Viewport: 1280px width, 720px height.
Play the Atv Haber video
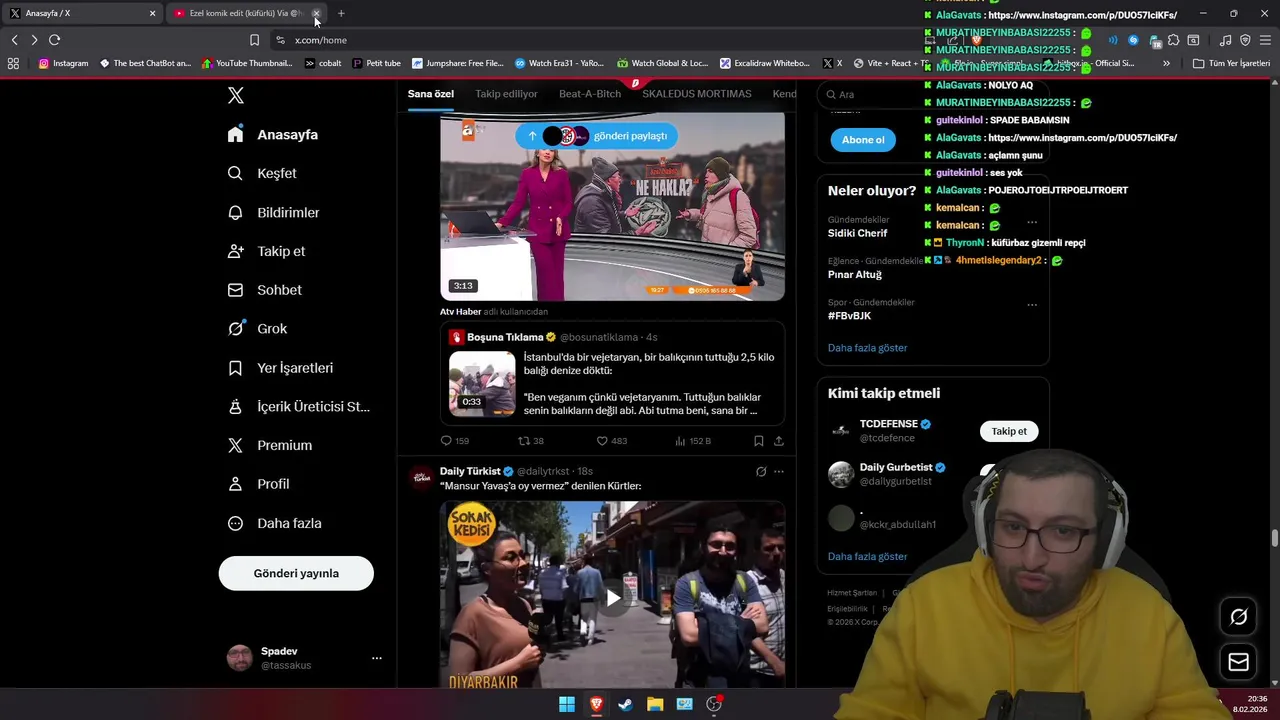pos(612,206)
